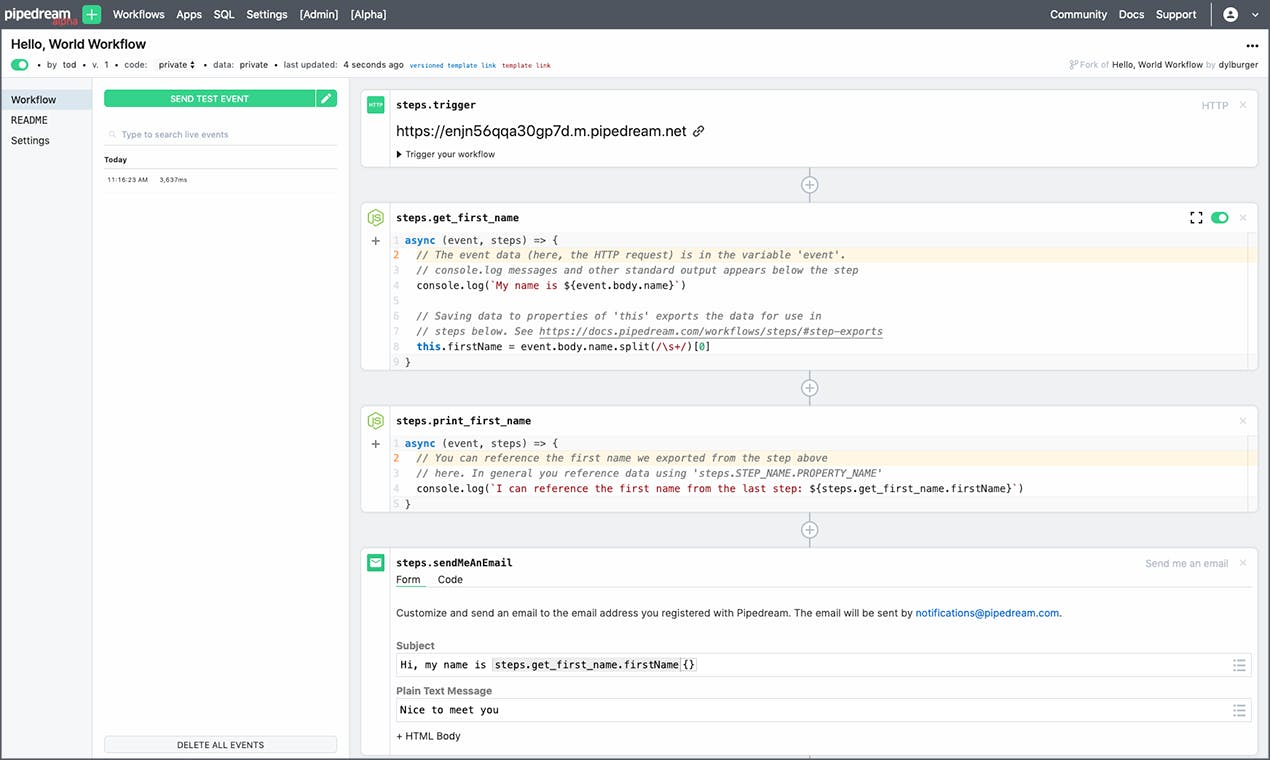
Task: Open the forked Hello, World Workflow link
Action: [x=1157, y=65]
